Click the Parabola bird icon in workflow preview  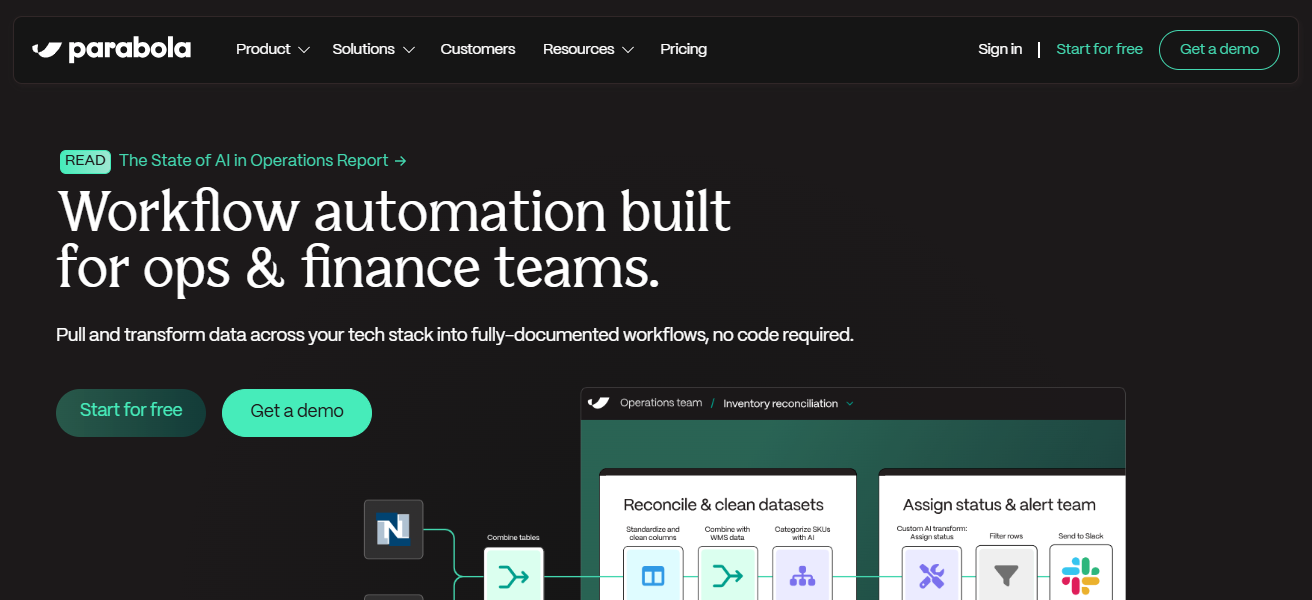[598, 403]
